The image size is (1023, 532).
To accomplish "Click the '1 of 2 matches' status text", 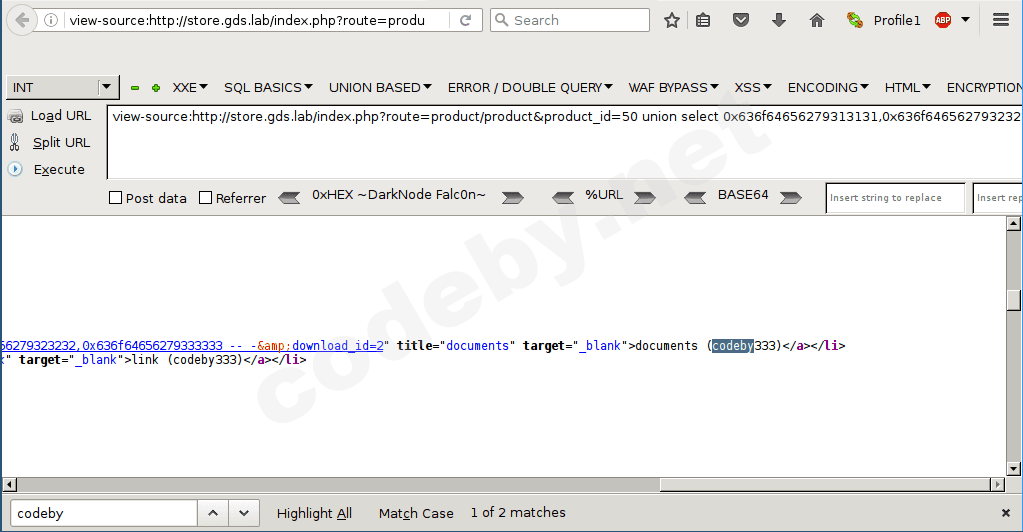I will (x=518, y=513).
